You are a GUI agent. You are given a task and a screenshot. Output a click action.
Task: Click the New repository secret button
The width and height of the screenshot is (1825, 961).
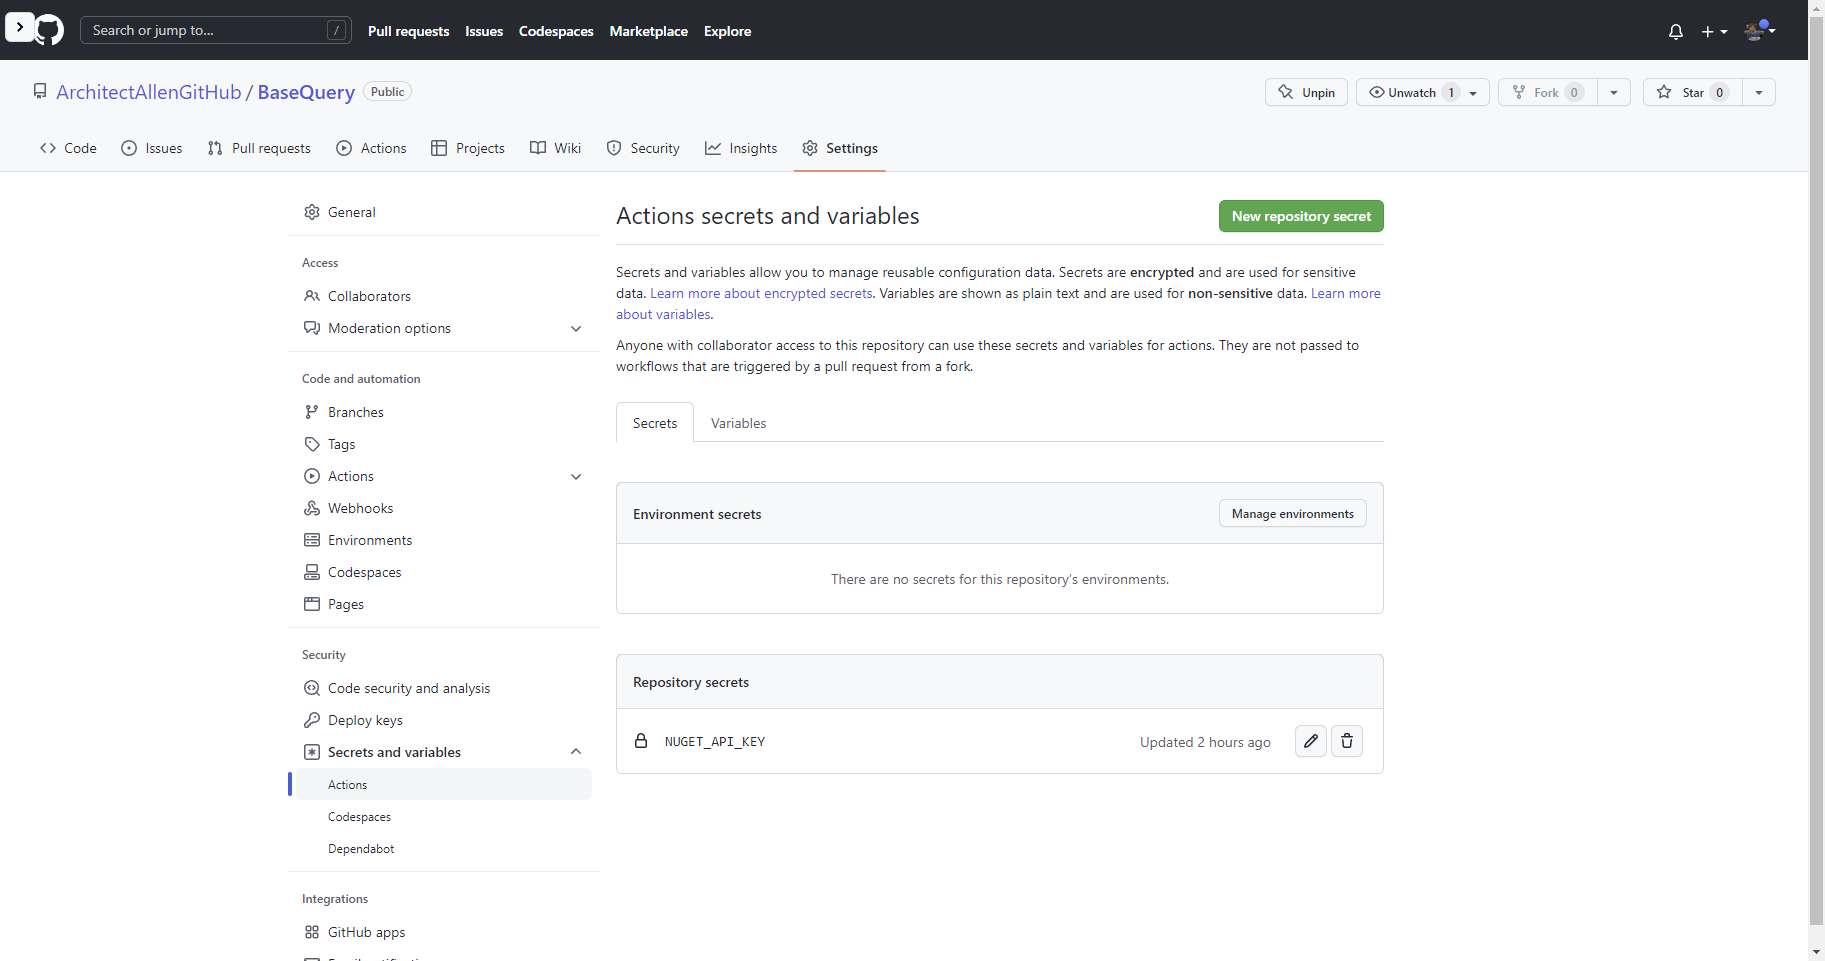click(1300, 216)
